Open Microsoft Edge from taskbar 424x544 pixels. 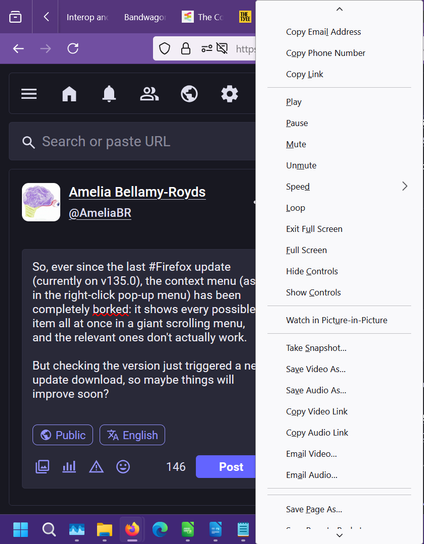[160, 530]
